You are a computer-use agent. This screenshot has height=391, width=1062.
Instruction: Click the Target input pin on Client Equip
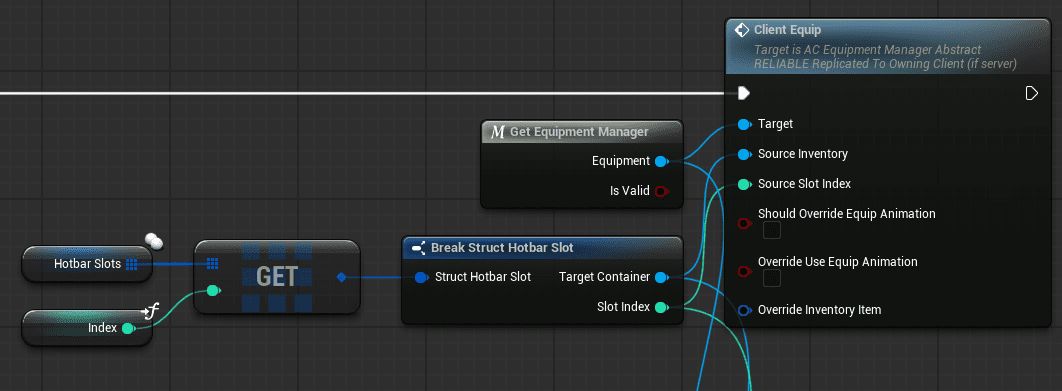744,124
